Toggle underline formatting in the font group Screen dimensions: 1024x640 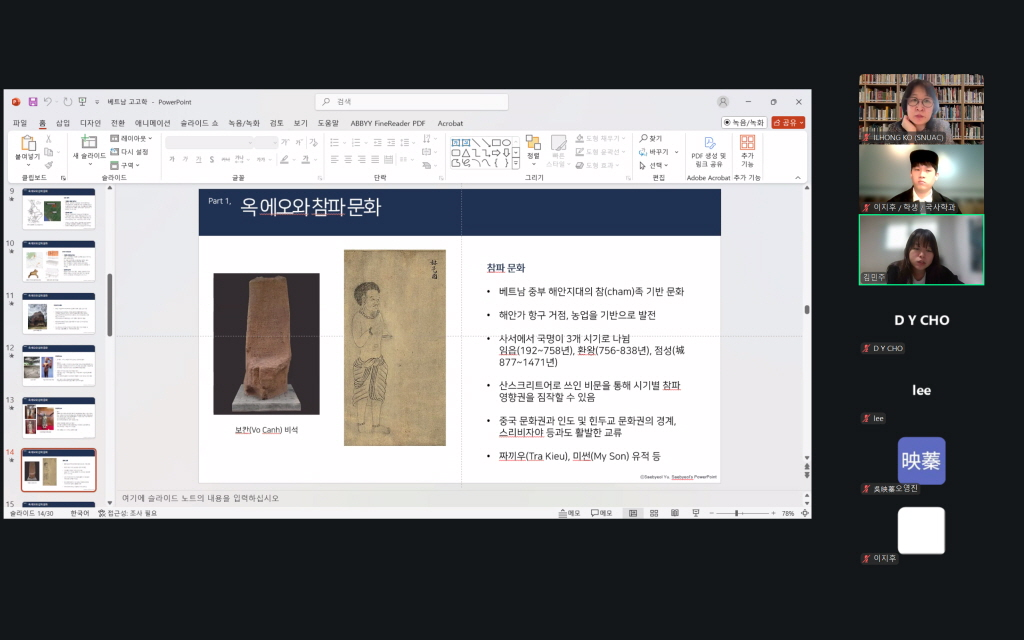199,159
